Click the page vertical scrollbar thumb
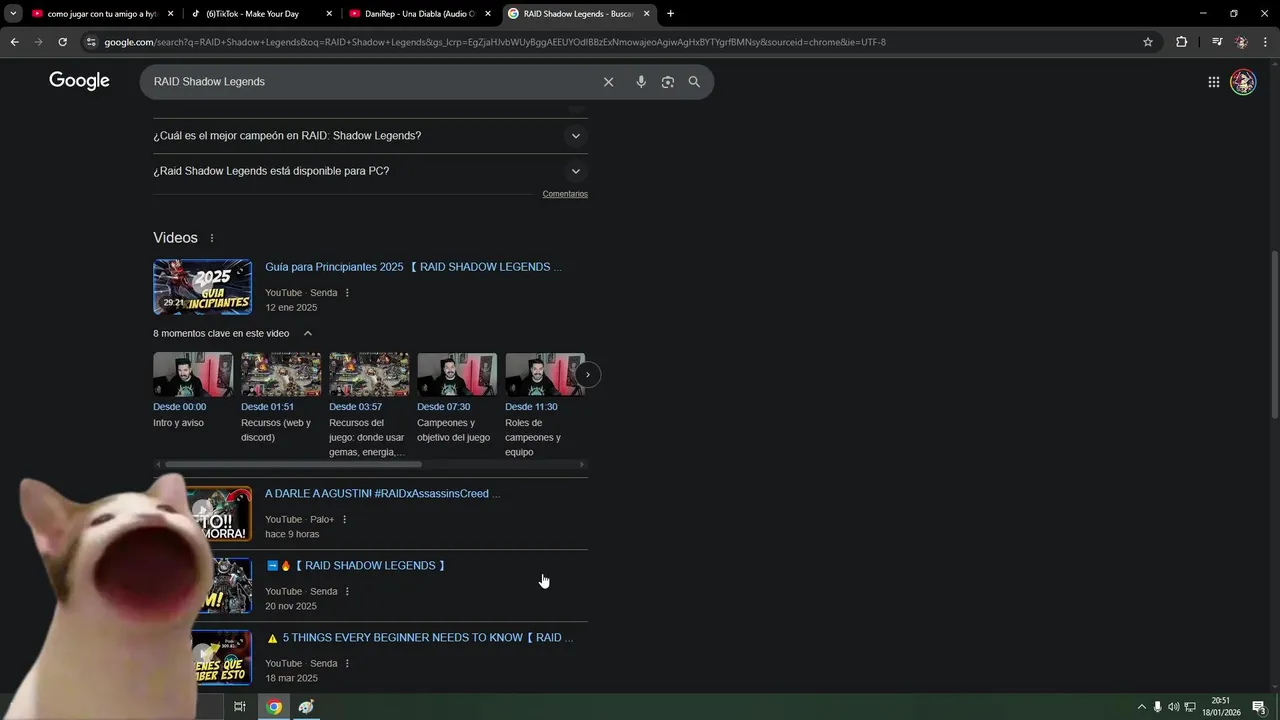1280x720 pixels. (1274, 333)
